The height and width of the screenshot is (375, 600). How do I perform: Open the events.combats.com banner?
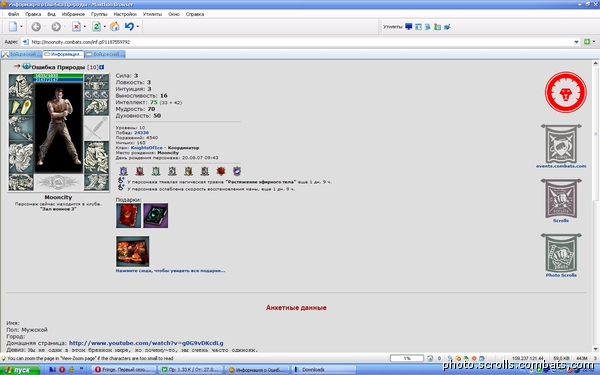tap(561, 146)
